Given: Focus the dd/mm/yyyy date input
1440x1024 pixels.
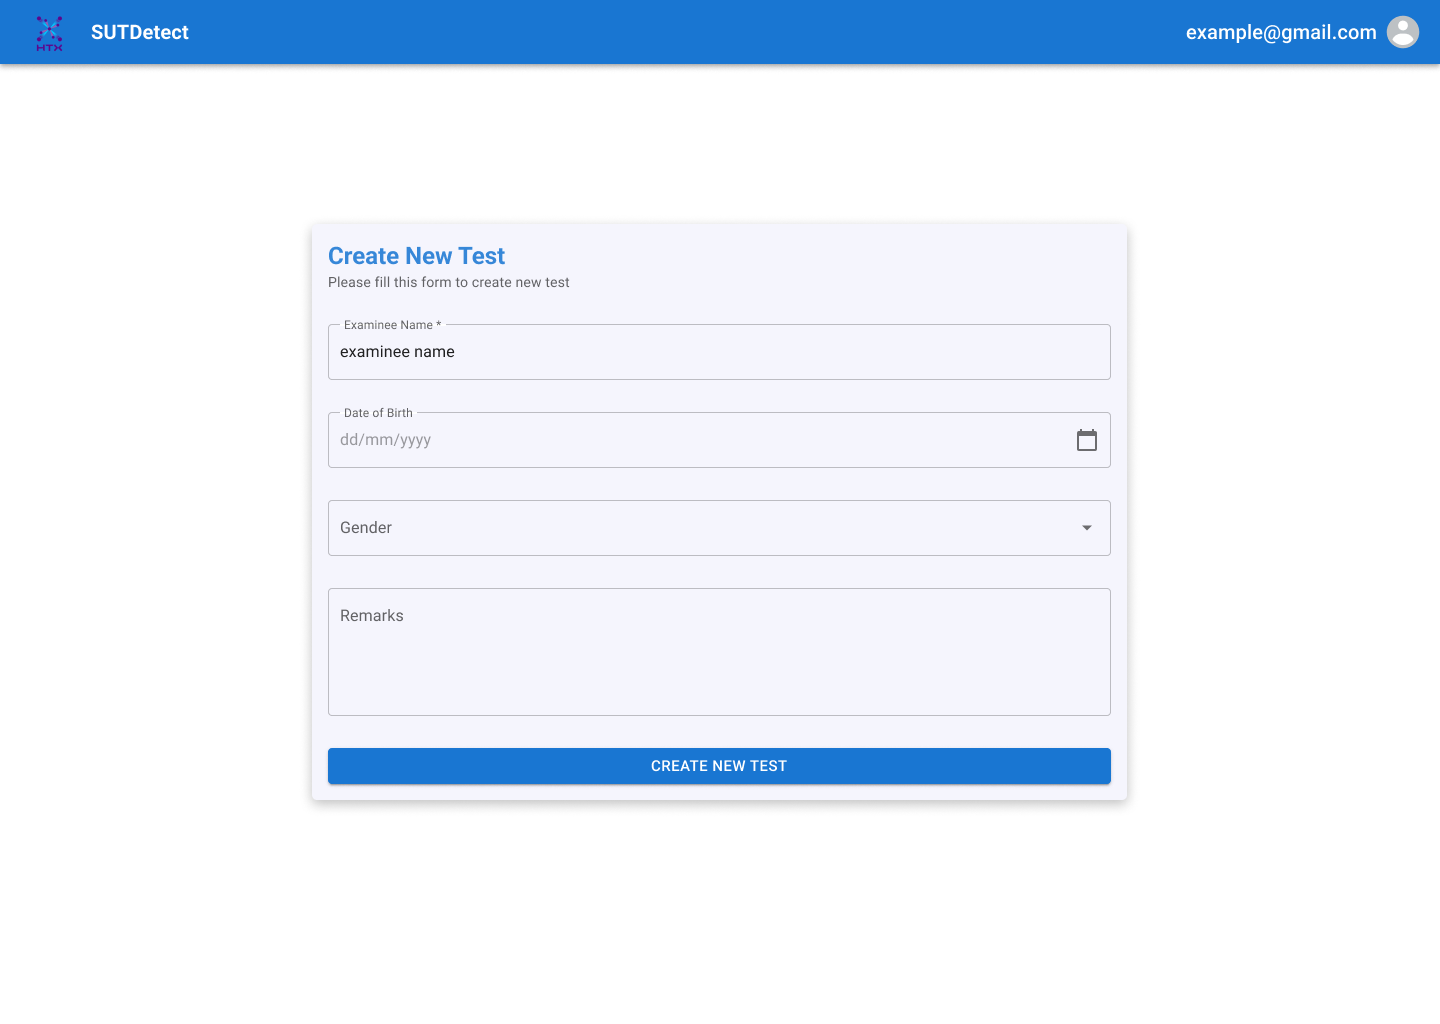Looking at the screenshot, I should click(500, 439).
